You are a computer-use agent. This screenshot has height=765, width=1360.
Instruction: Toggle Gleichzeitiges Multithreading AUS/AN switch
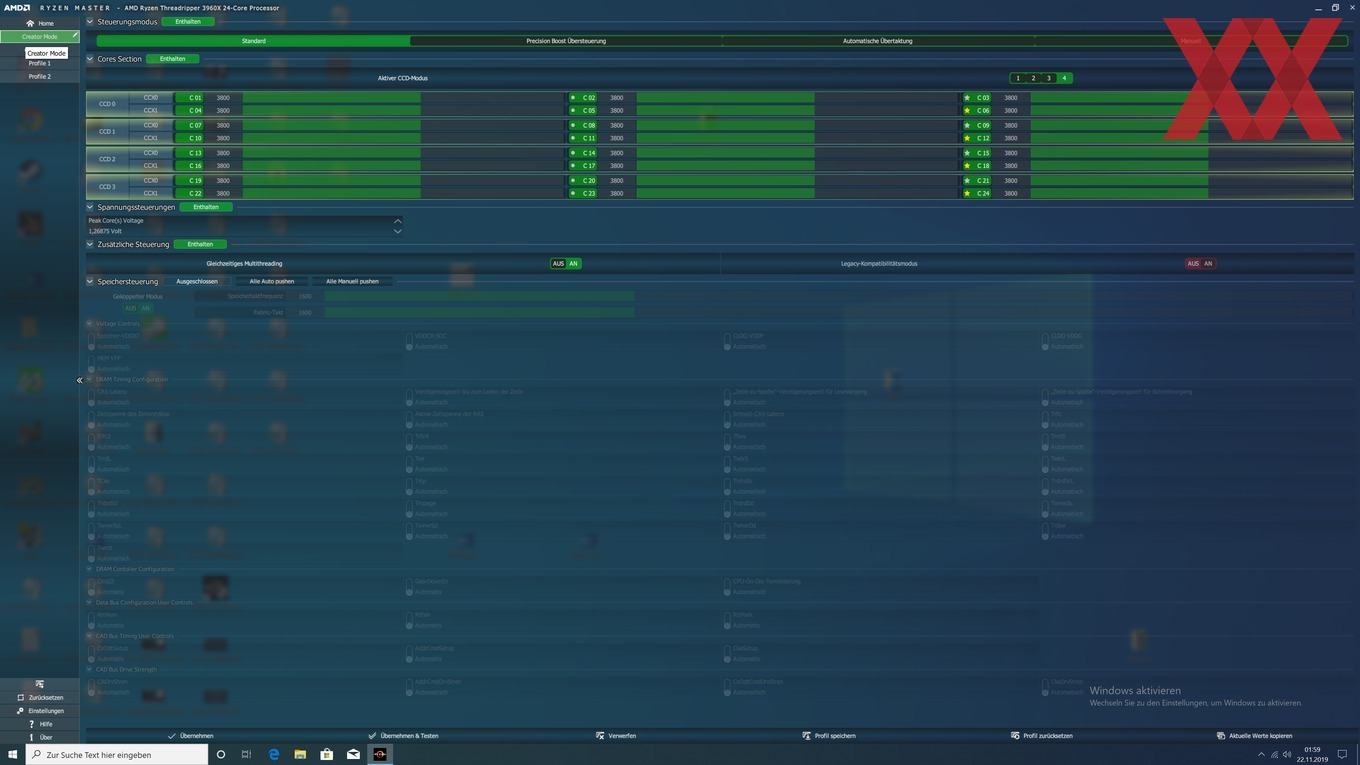566,264
